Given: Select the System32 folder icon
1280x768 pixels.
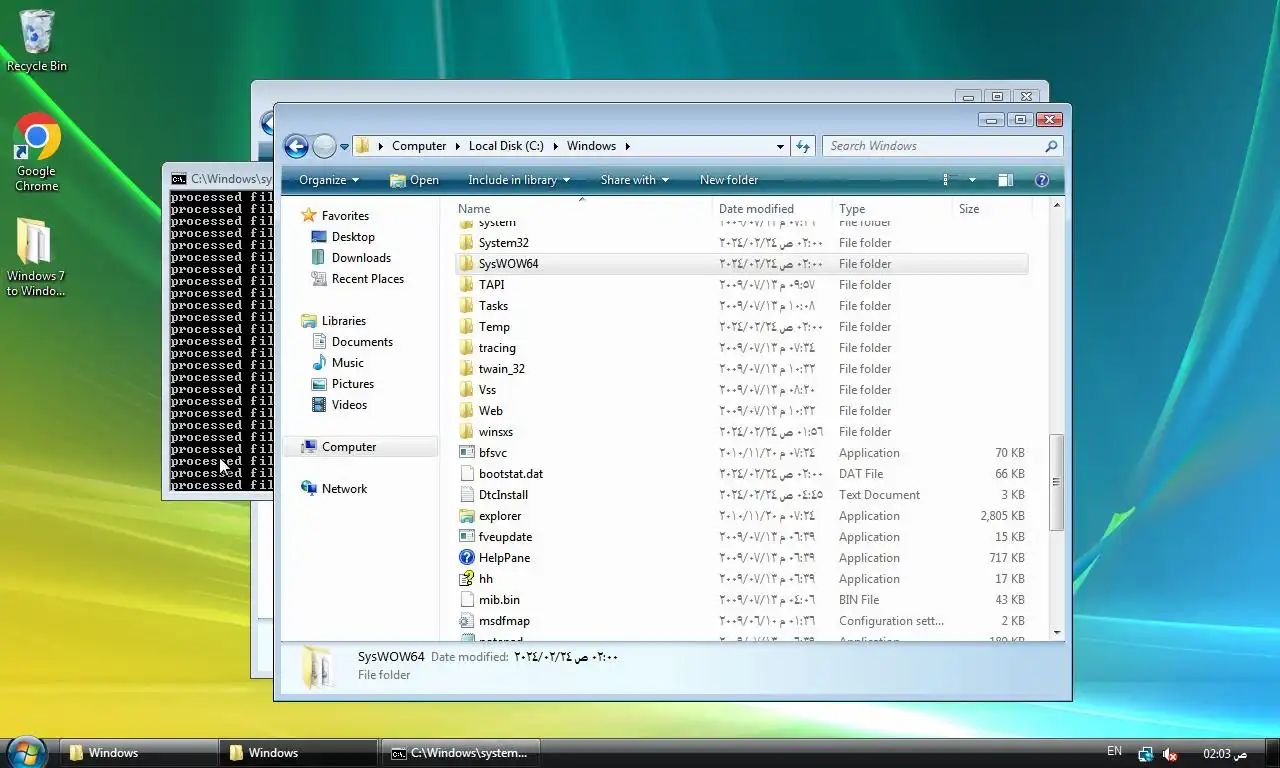Looking at the screenshot, I should [466, 243].
